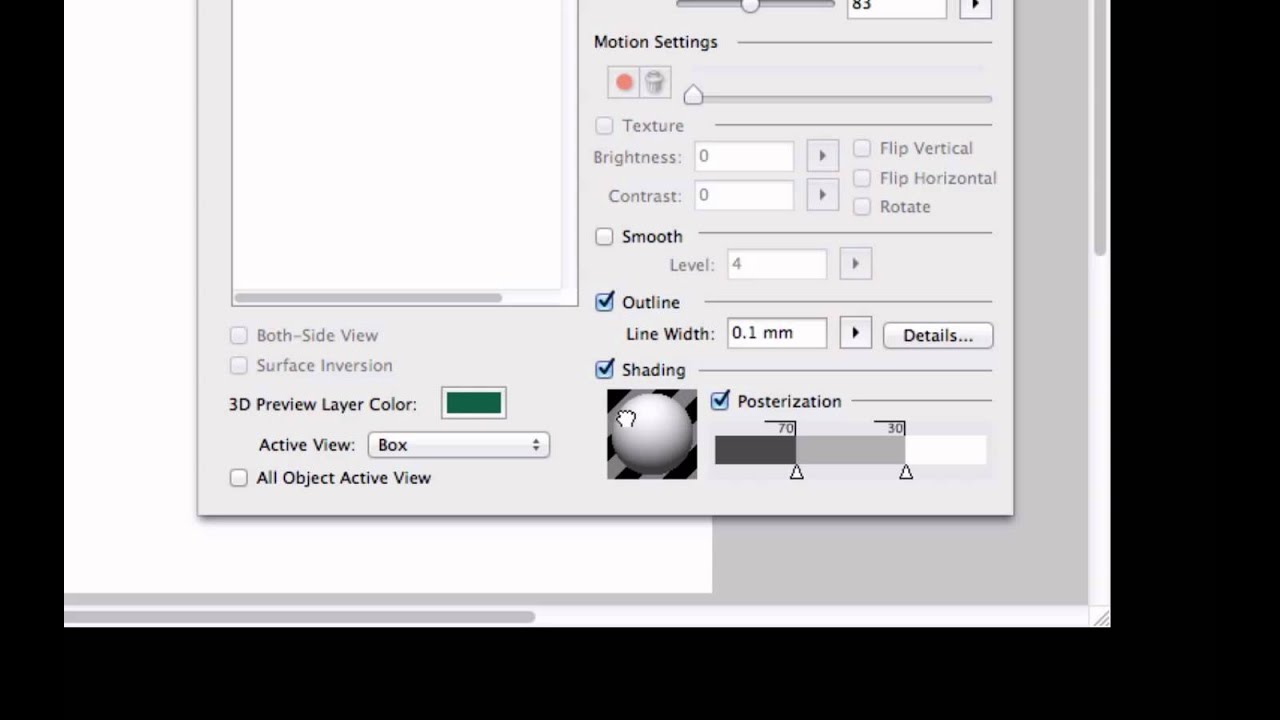Disable the Outline option

[x=604, y=302]
